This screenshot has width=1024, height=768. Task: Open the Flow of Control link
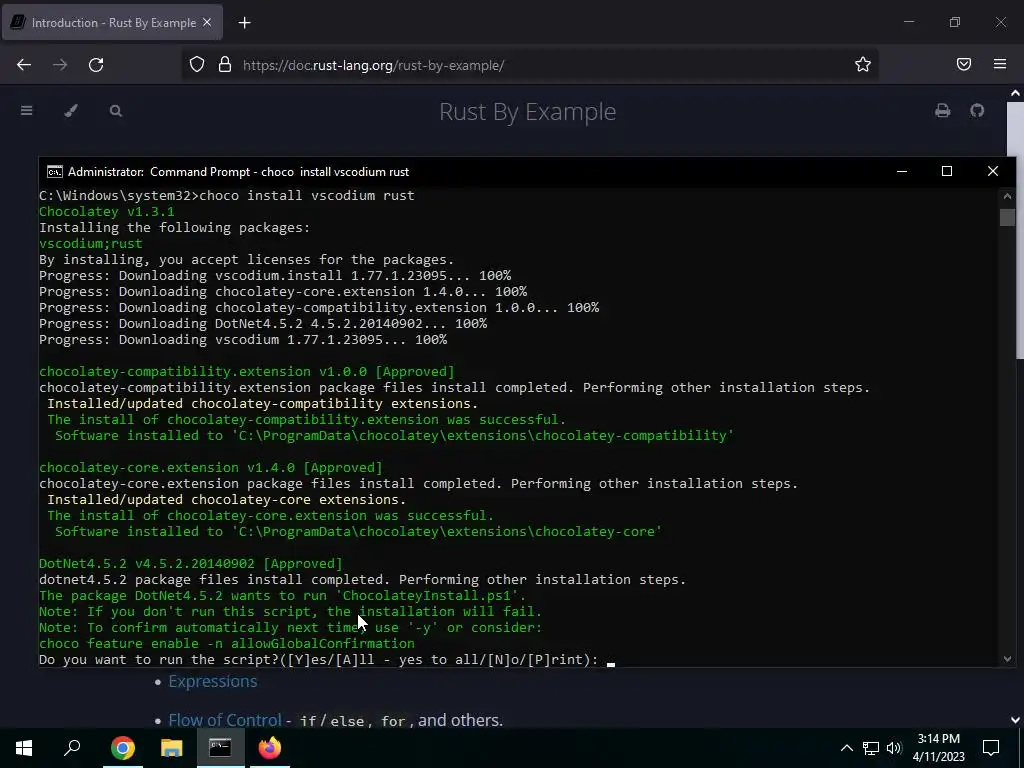tap(225, 720)
